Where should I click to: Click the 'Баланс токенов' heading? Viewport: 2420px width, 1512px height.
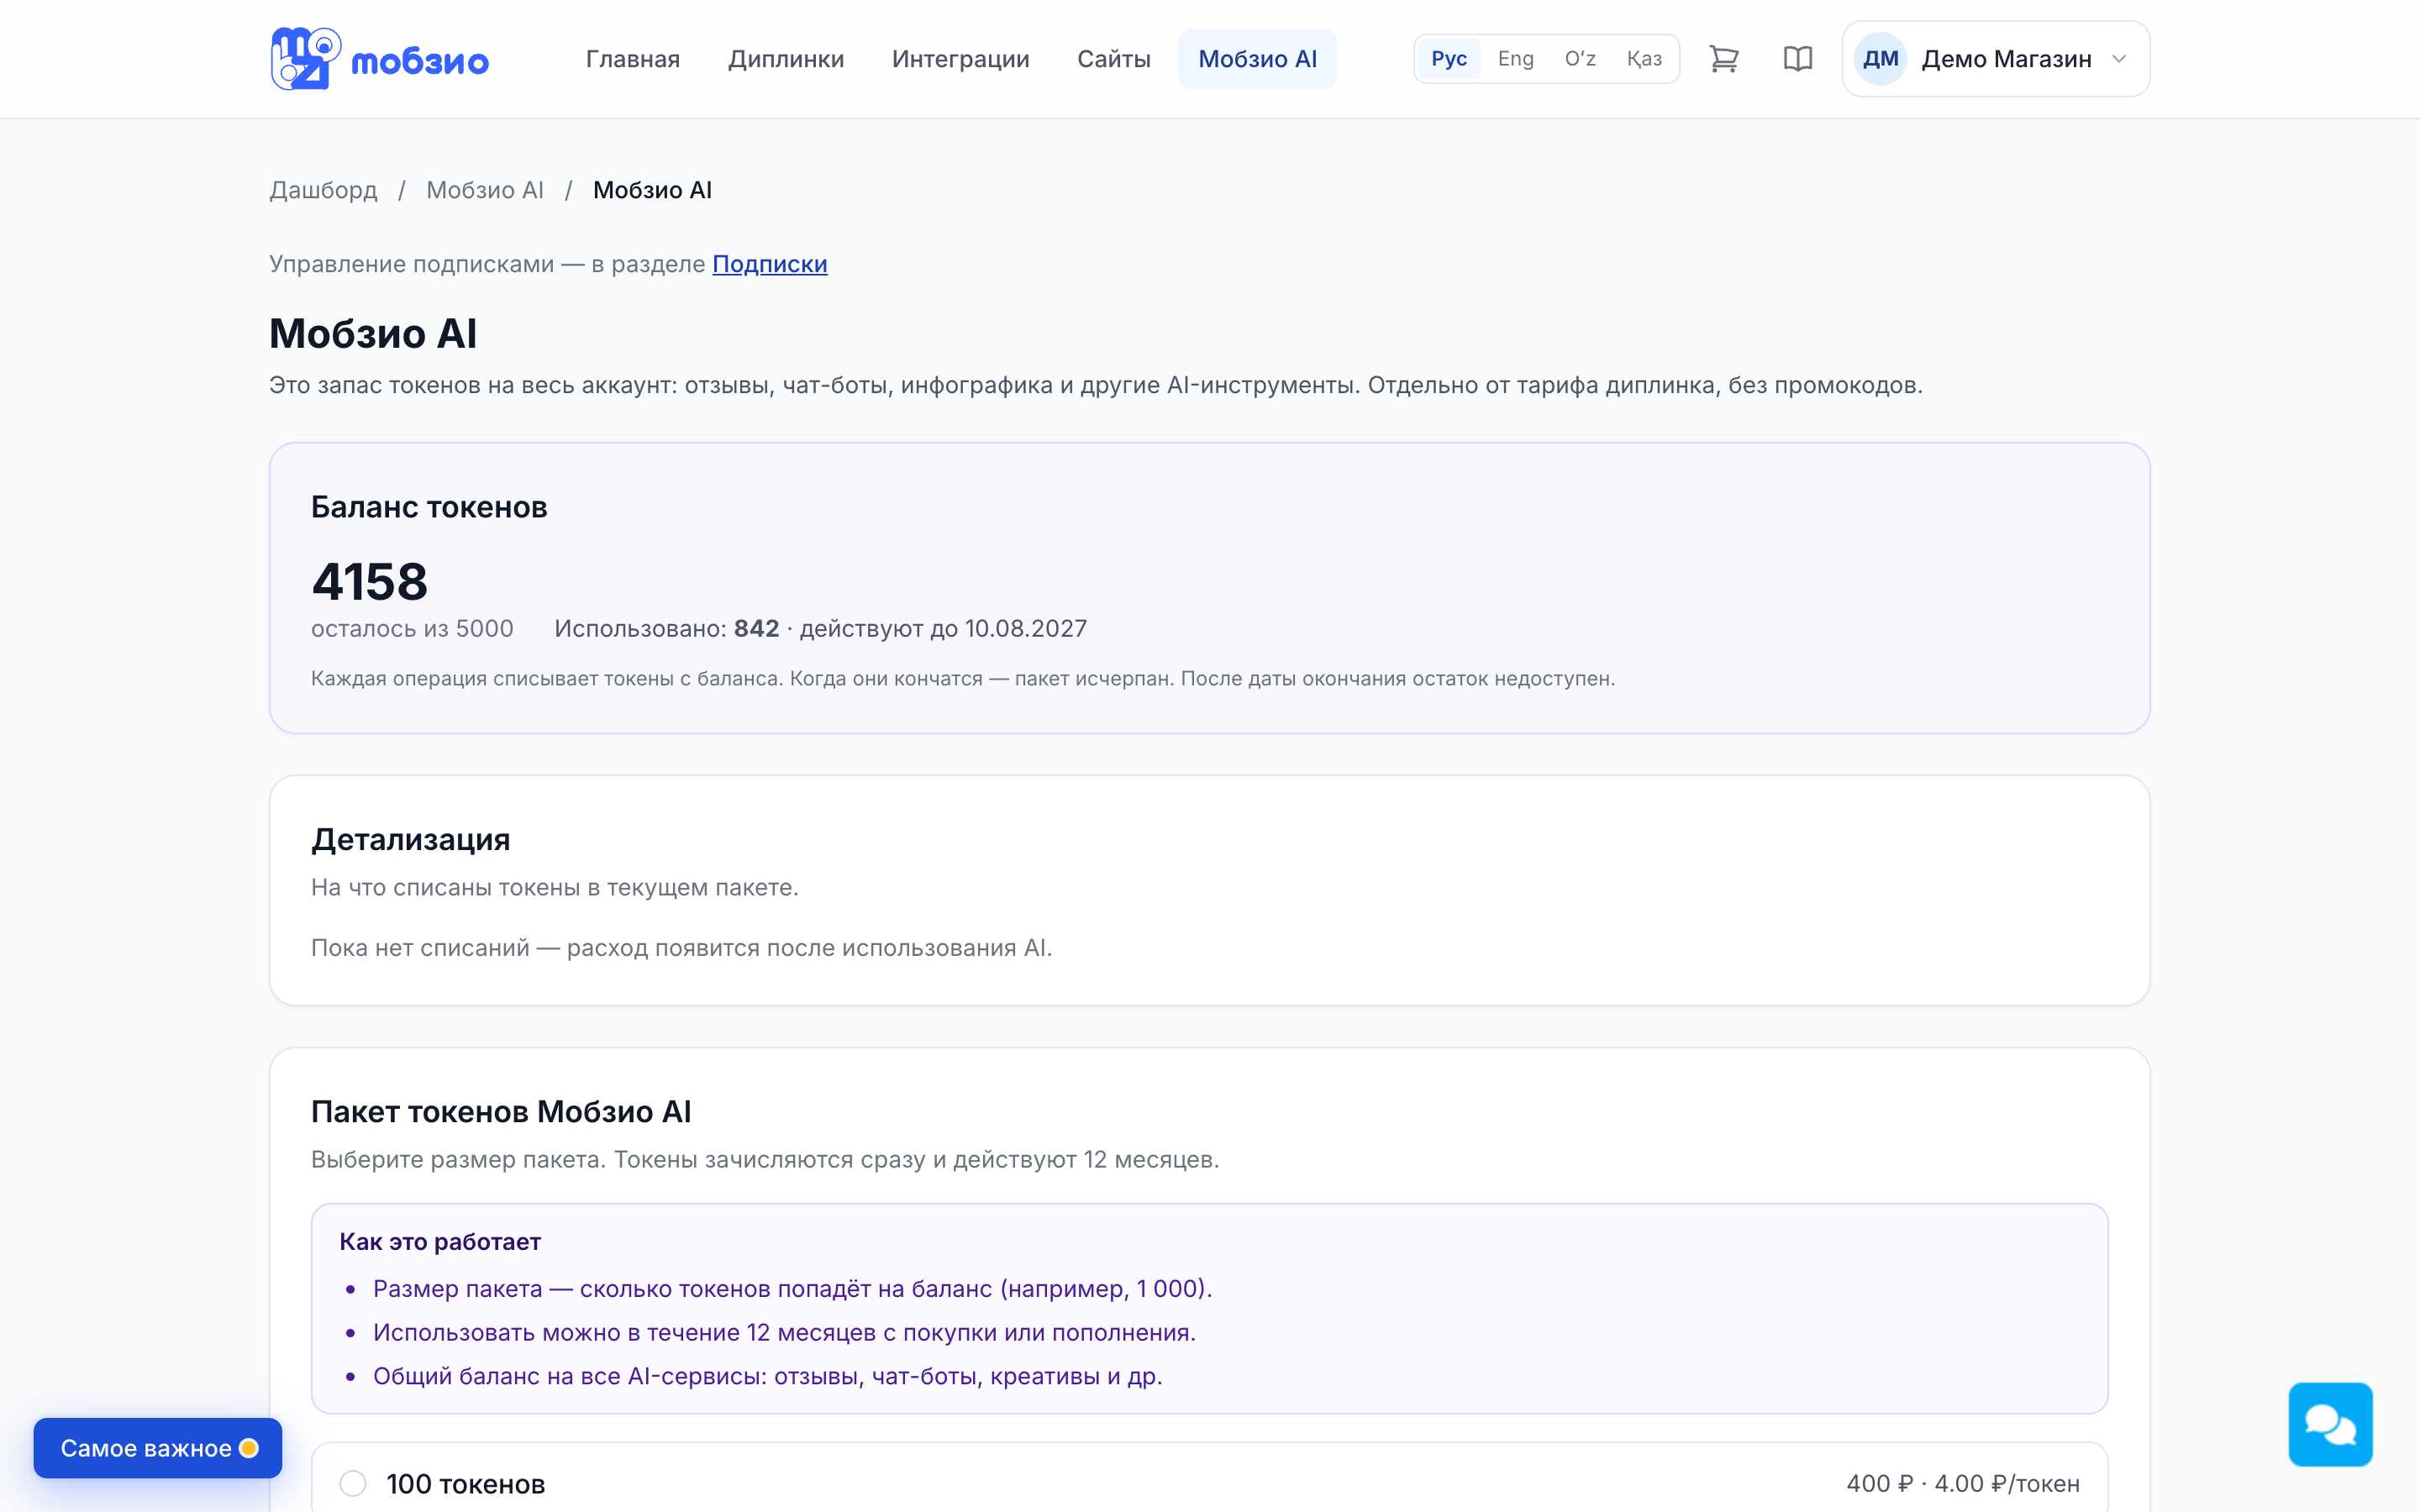click(429, 507)
